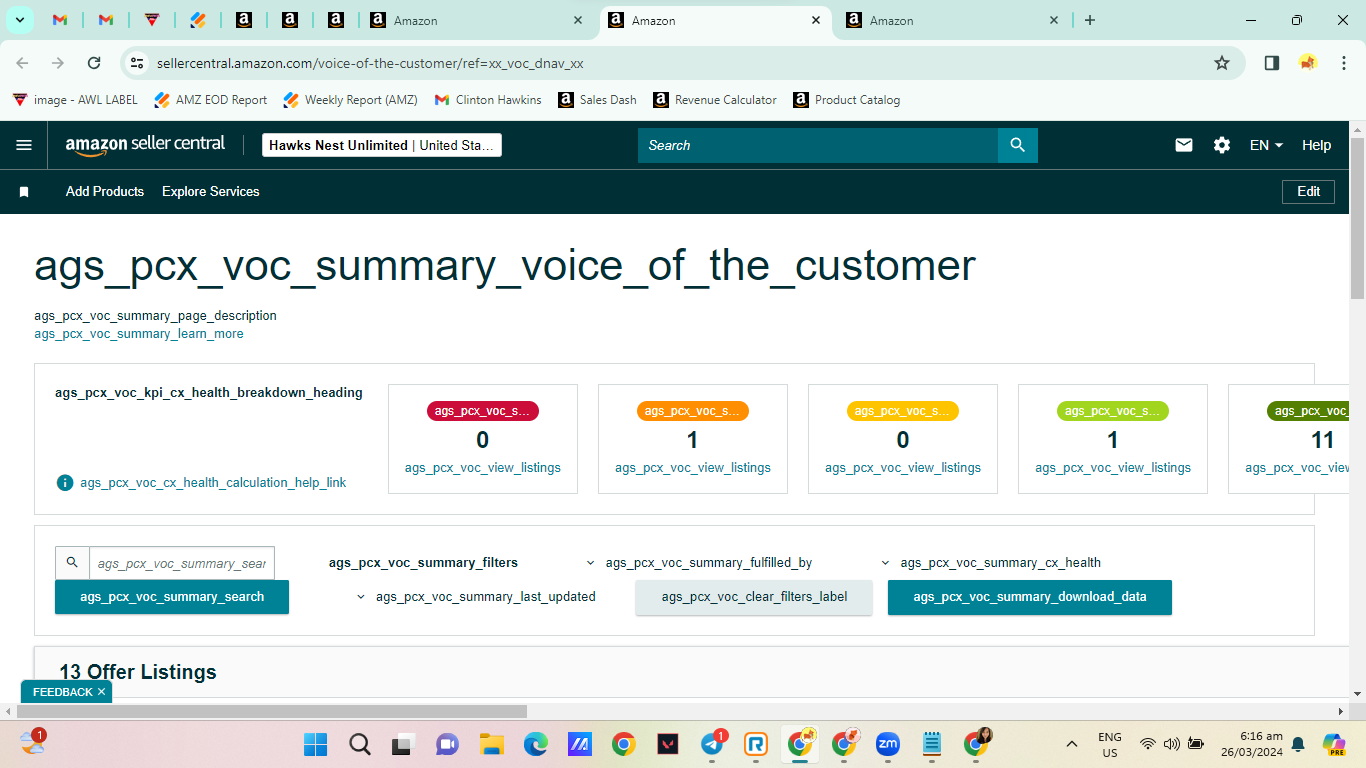This screenshot has width=1366, height=768.
Task: Click the FEEDBACK button
Action: coord(62,692)
